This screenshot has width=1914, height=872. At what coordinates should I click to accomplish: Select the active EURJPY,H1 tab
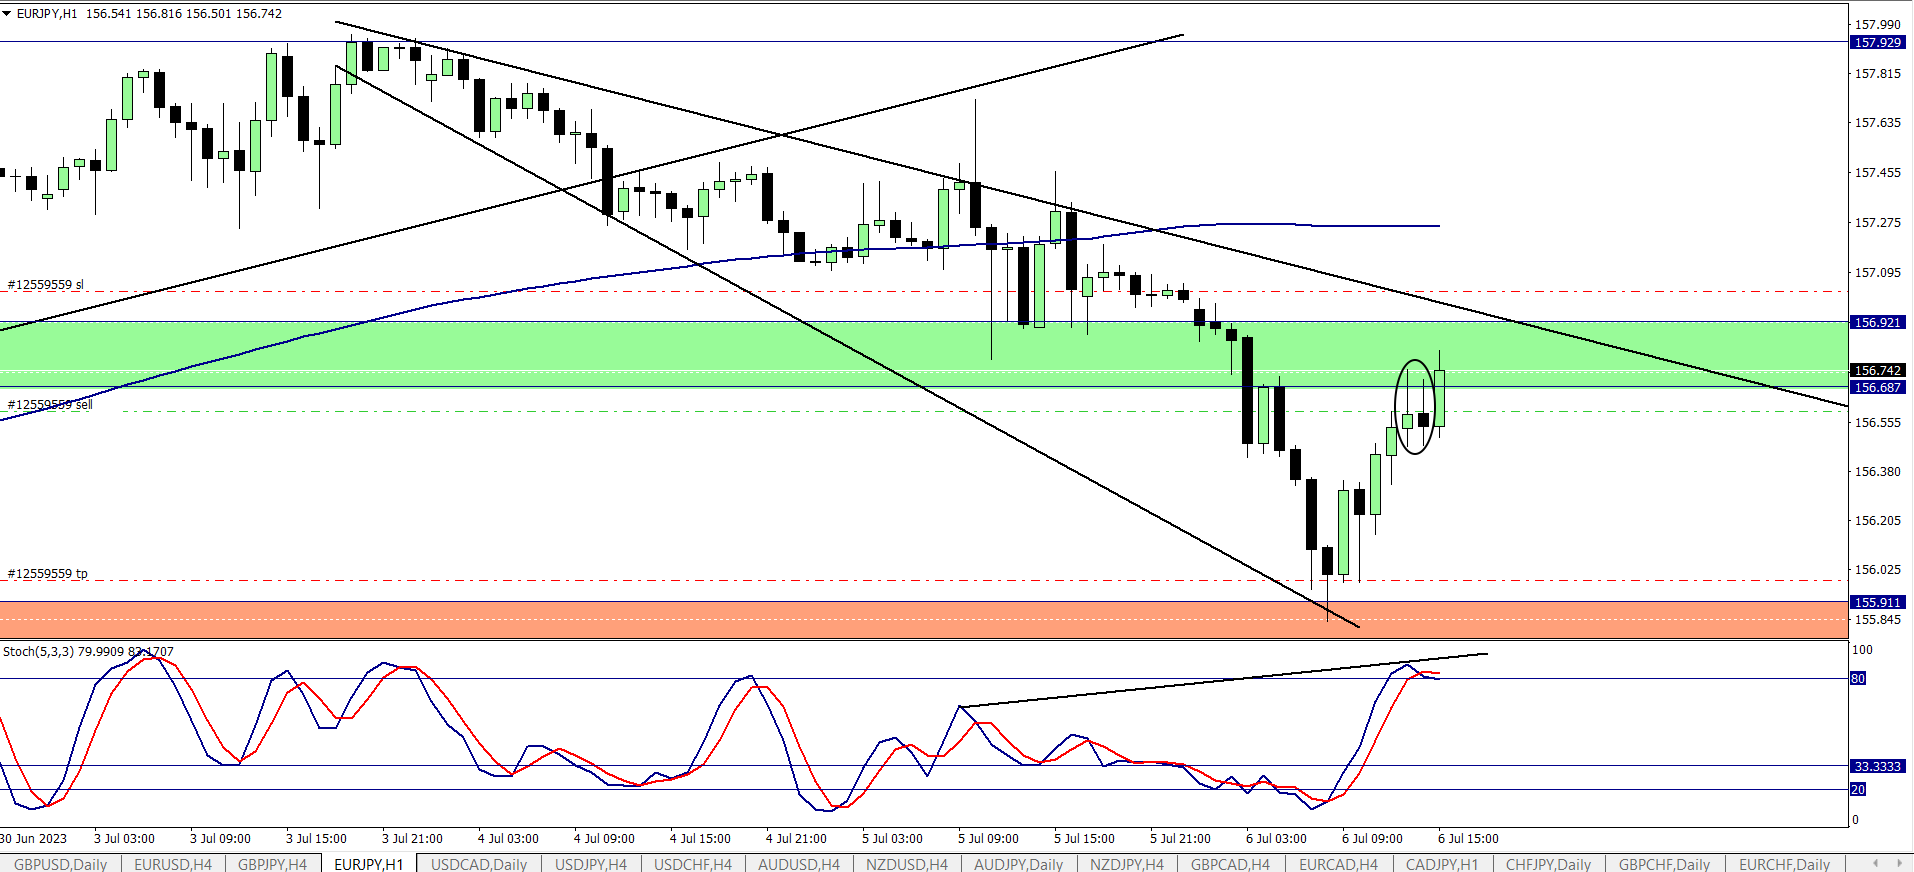[369, 864]
